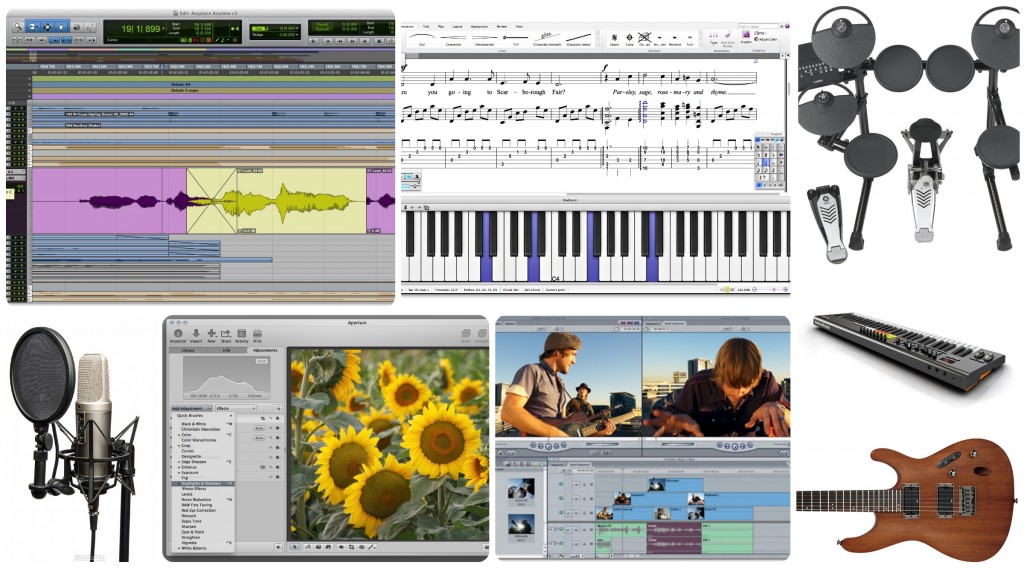Select the Grabber hand tool in Pro Tools

(61, 27)
